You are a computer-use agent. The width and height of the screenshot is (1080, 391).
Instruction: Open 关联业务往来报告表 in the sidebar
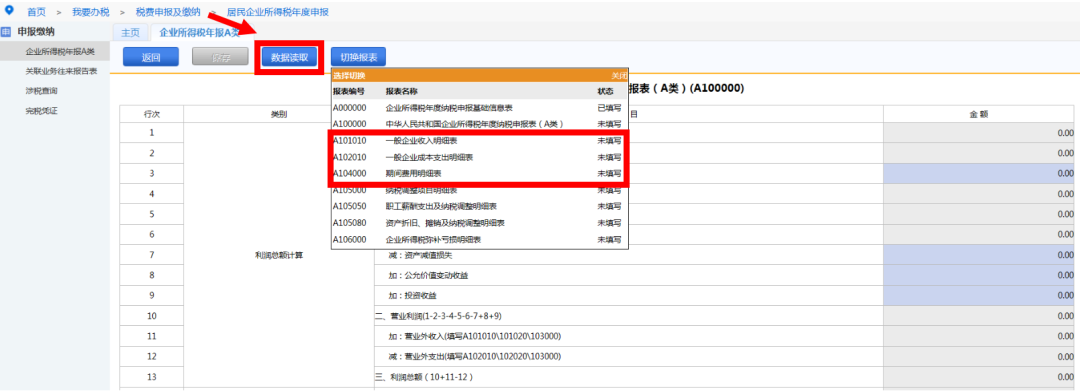[61, 71]
